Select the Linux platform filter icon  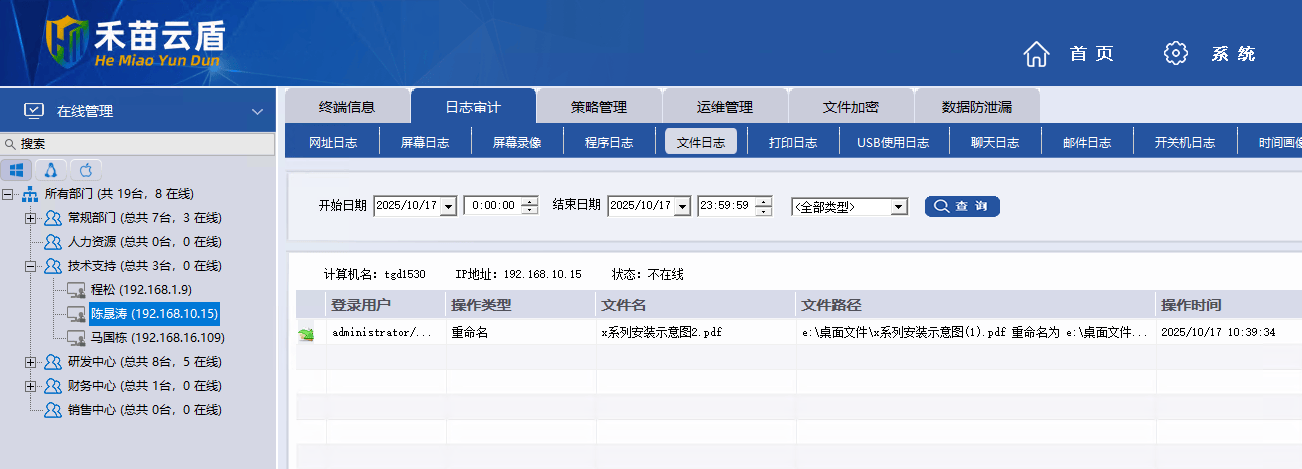click(51, 169)
